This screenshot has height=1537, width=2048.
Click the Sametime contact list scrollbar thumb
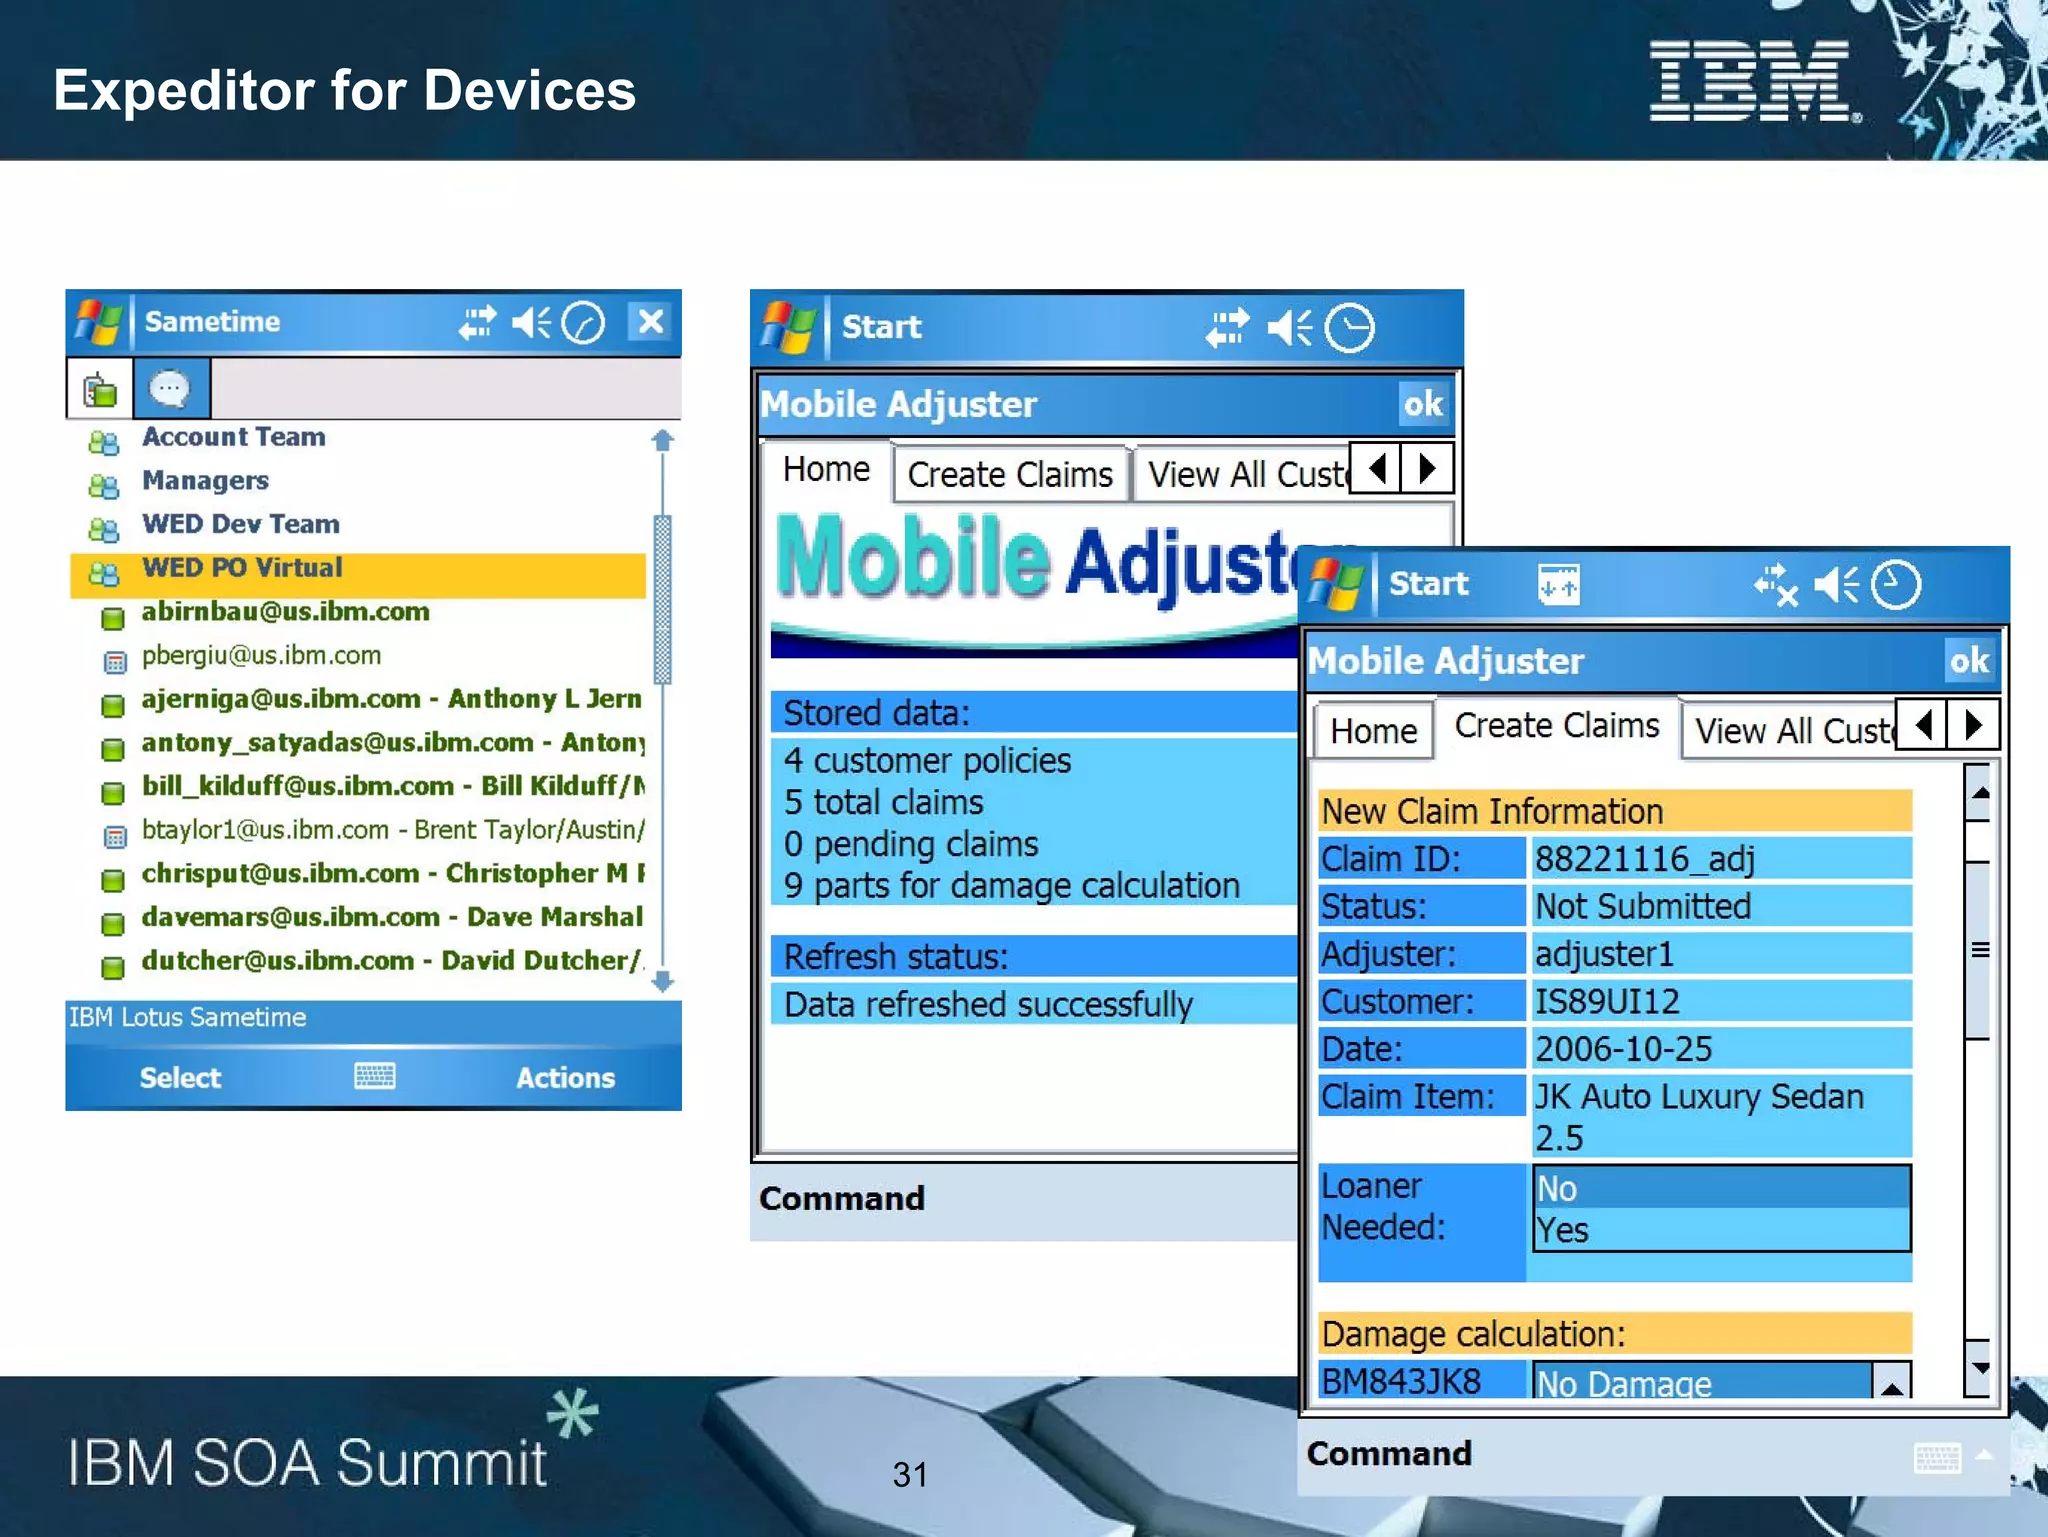662,598
